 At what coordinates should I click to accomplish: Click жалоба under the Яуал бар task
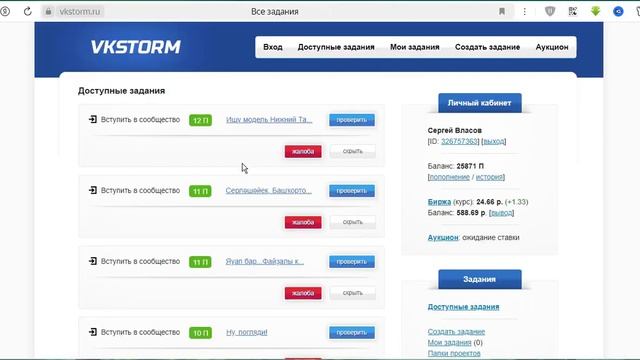(303, 293)
